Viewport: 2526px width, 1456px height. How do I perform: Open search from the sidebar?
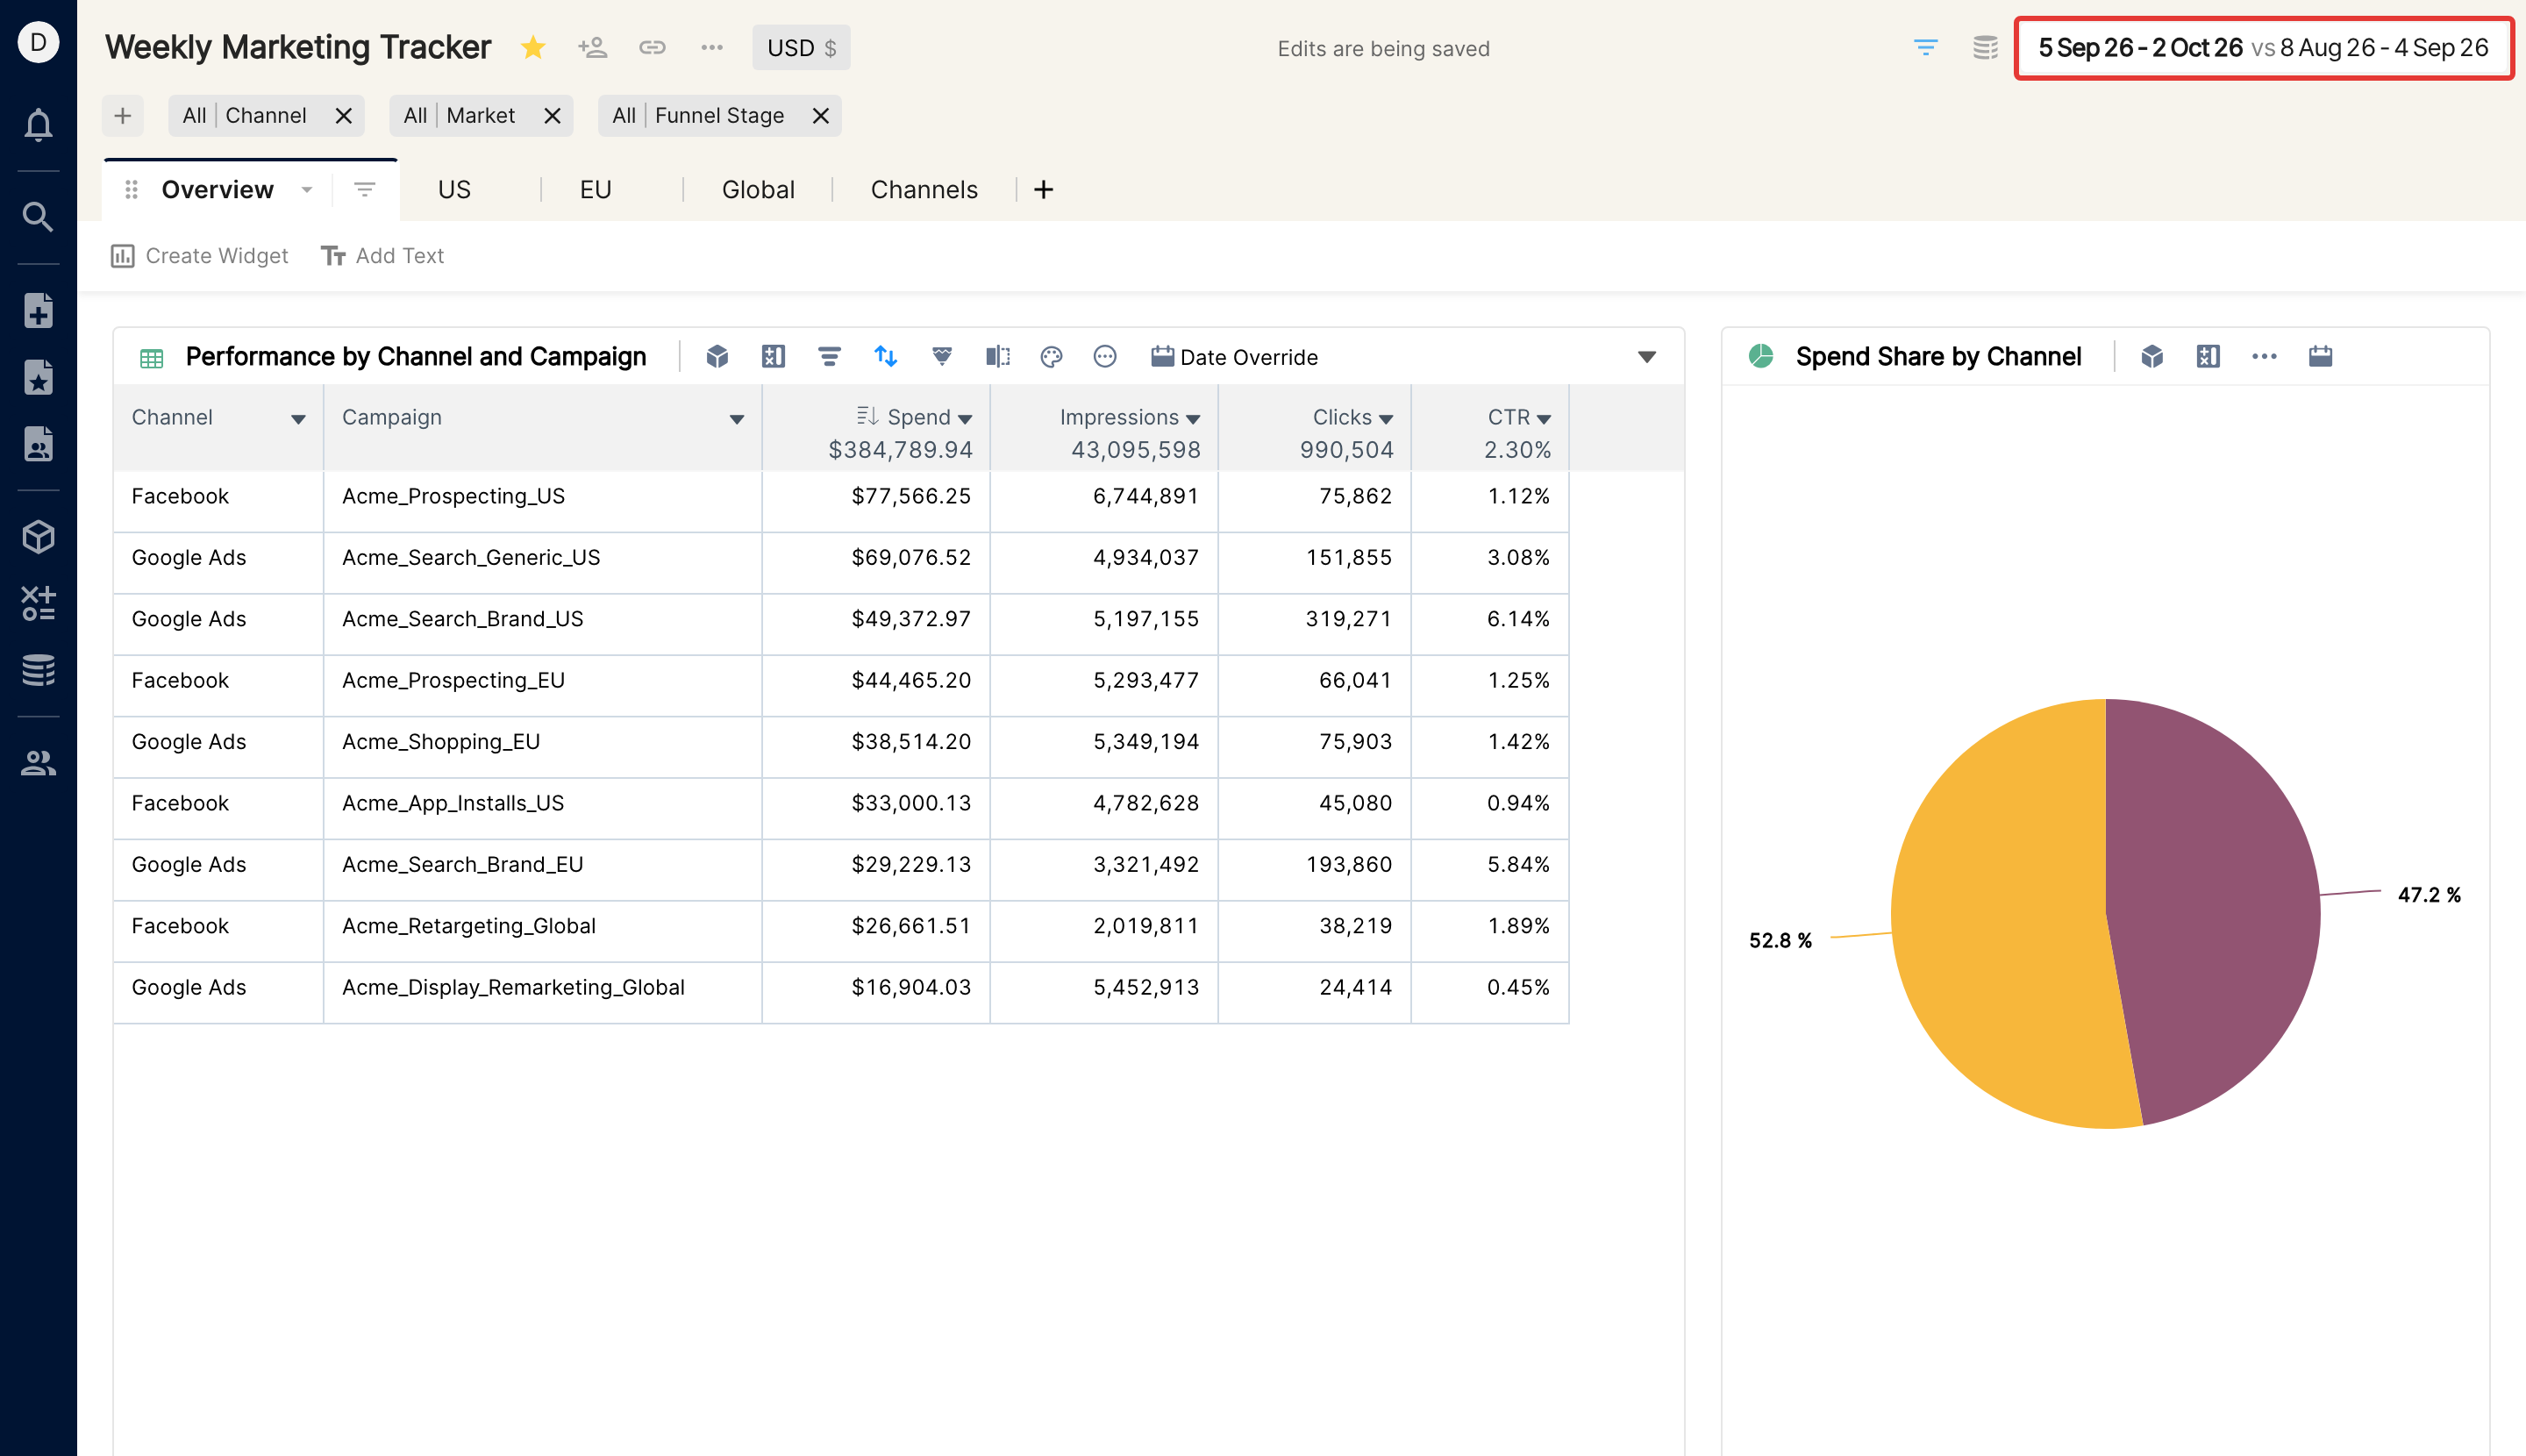tap(38, 216)
